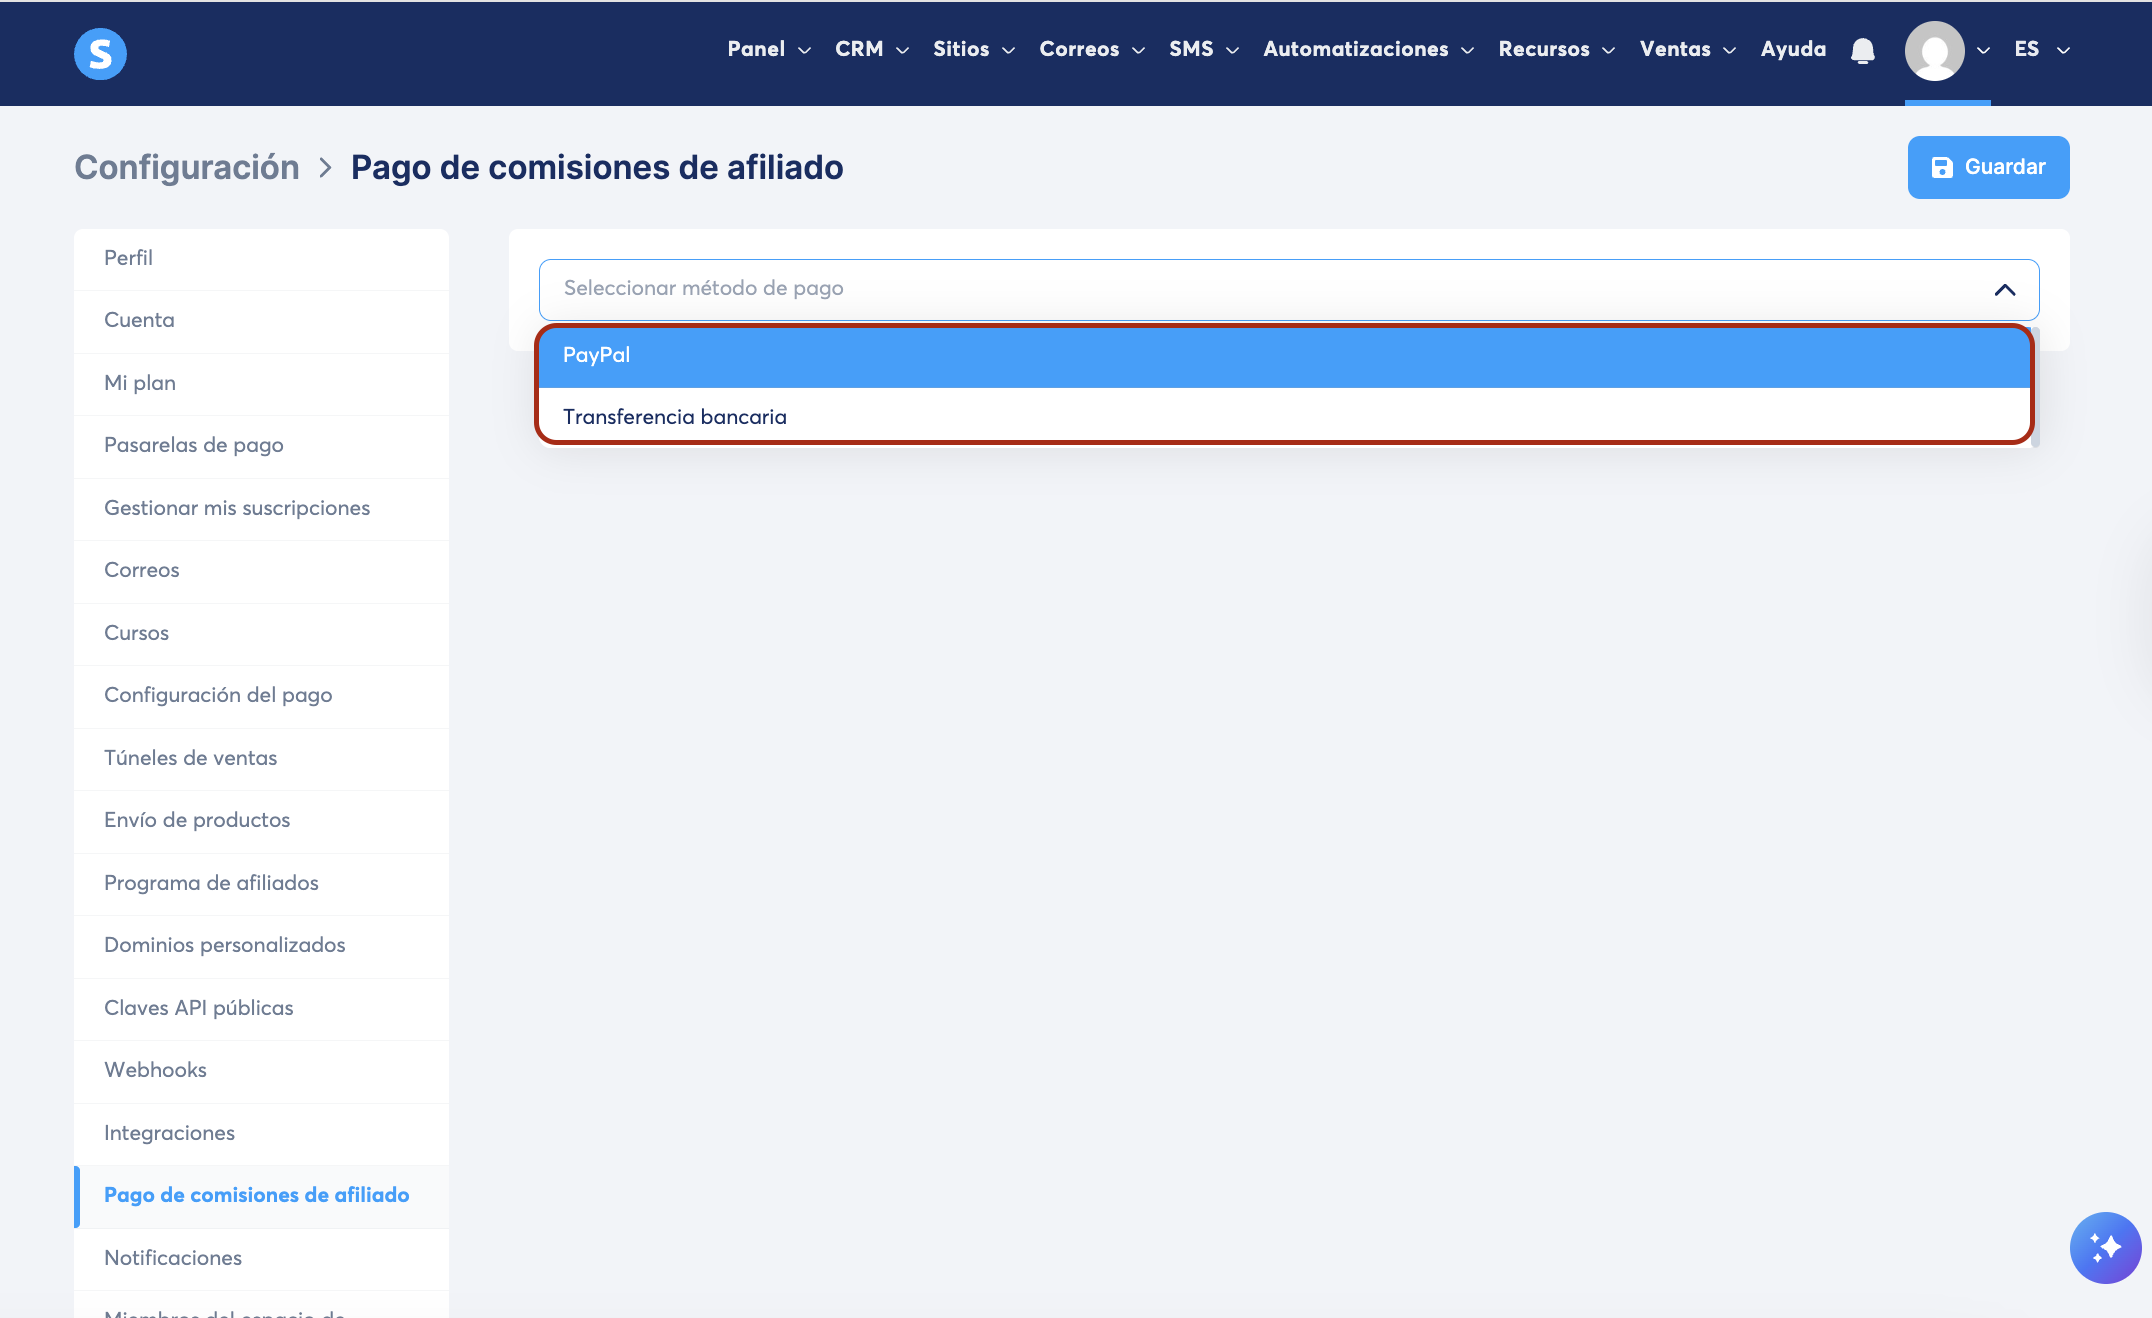This screenshot has width=2152, height=1318.
Task: Open the AI assistant sparkle button
Action: click(2105, 1247)
